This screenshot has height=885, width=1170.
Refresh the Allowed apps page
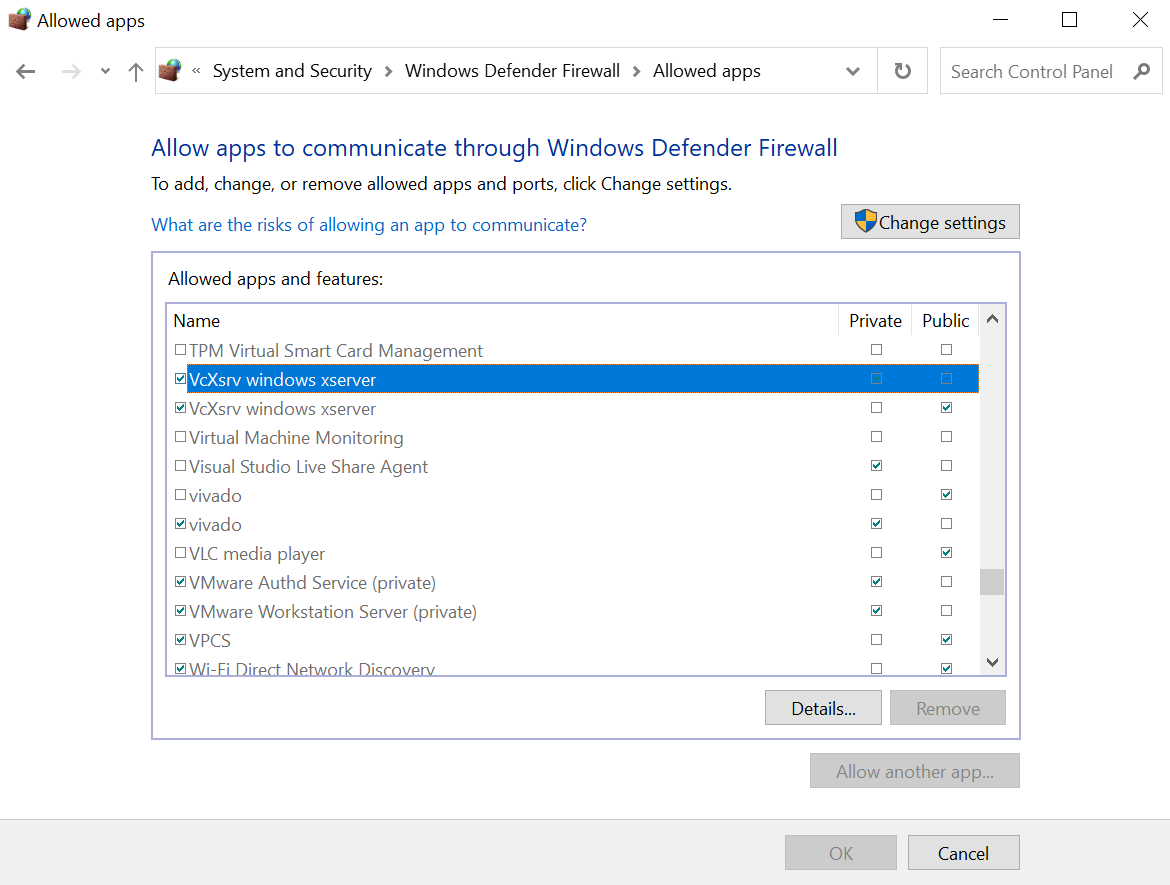coord(902,71)
